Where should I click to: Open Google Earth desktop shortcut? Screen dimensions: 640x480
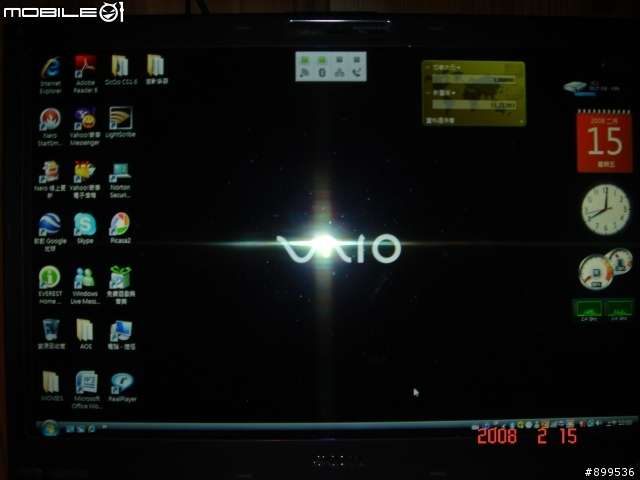point(50,232)
